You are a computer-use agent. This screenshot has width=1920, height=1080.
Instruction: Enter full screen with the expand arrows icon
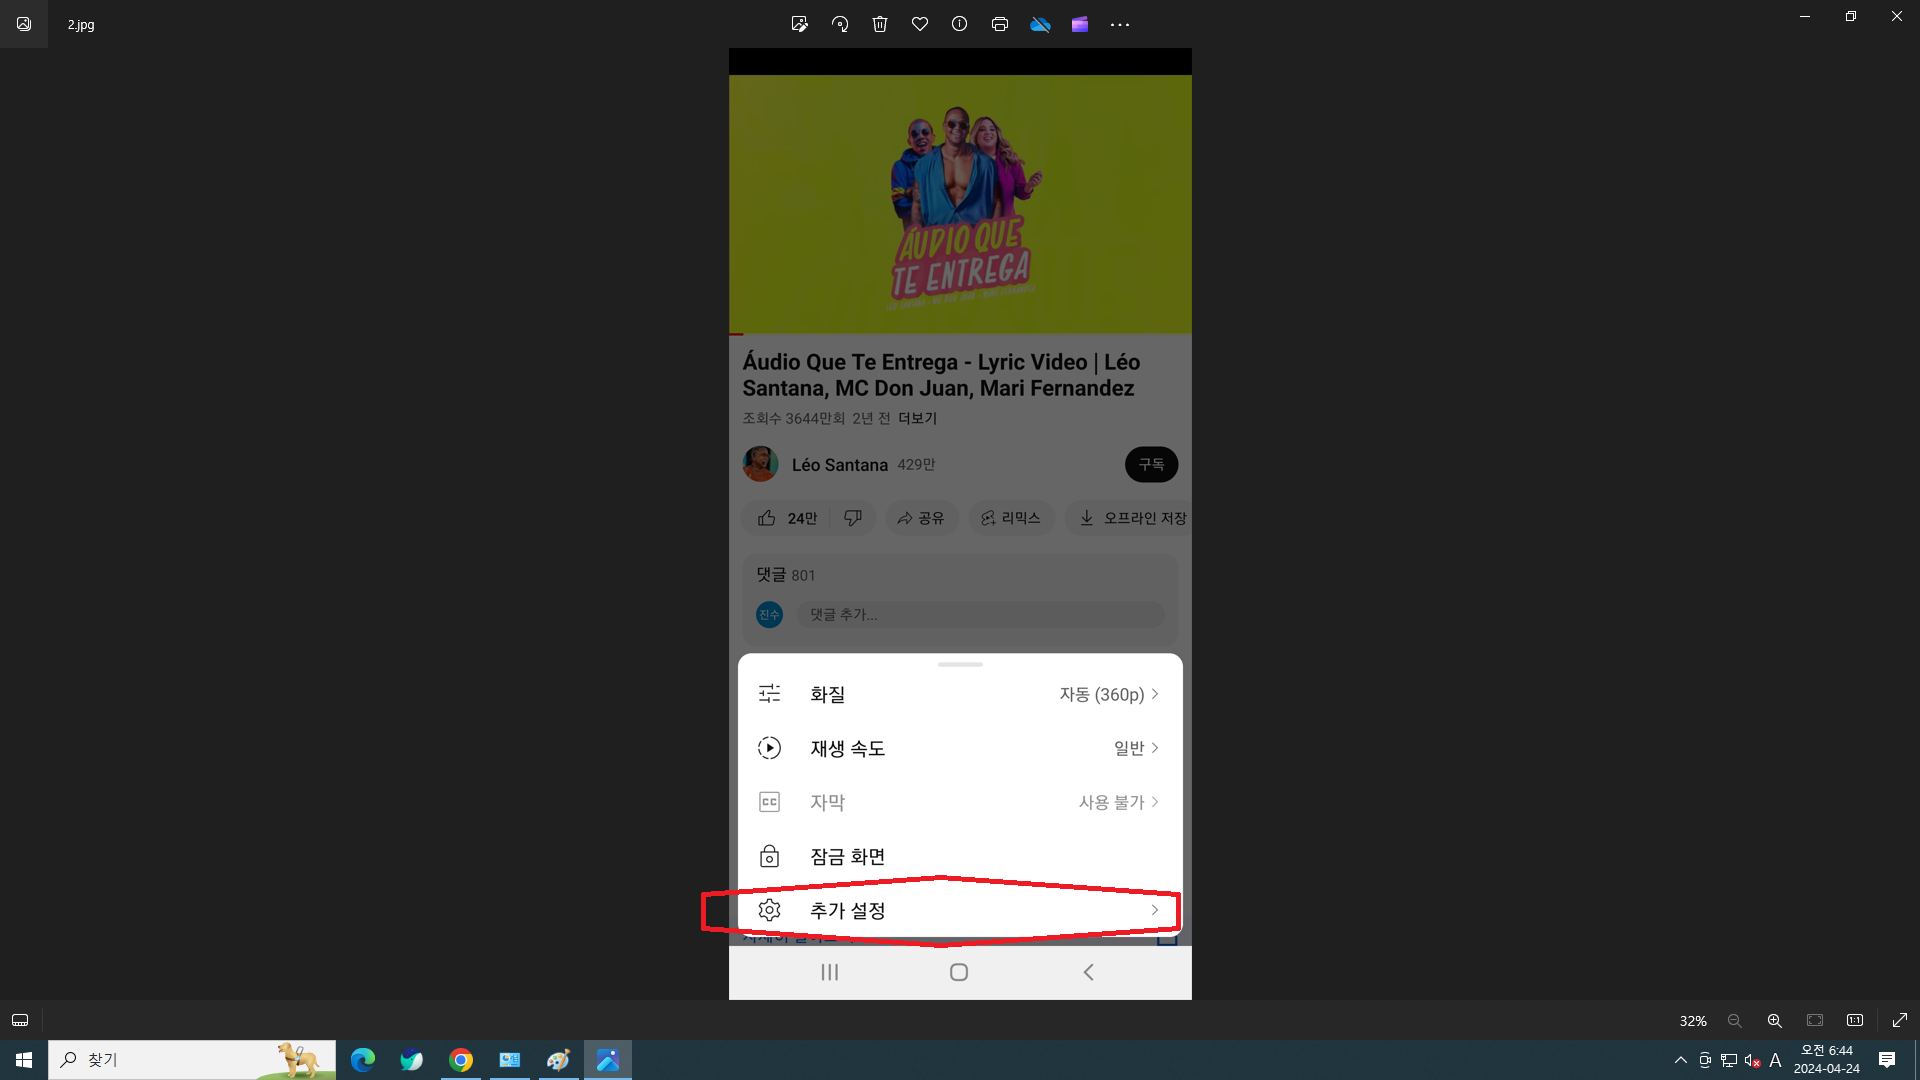click(1900, 1020)
